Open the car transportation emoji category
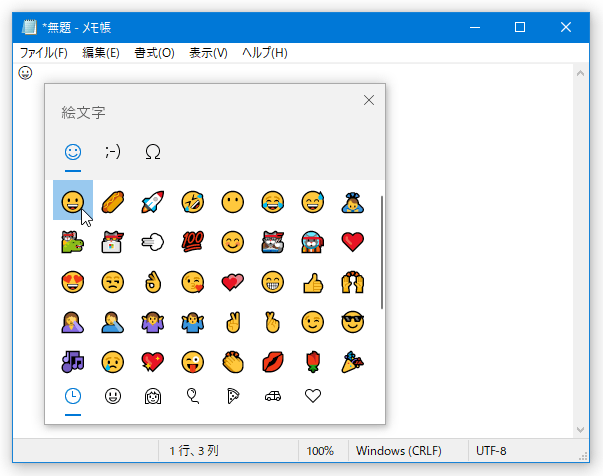The height and width of the screenshot is (476, 603). [273, 396]
